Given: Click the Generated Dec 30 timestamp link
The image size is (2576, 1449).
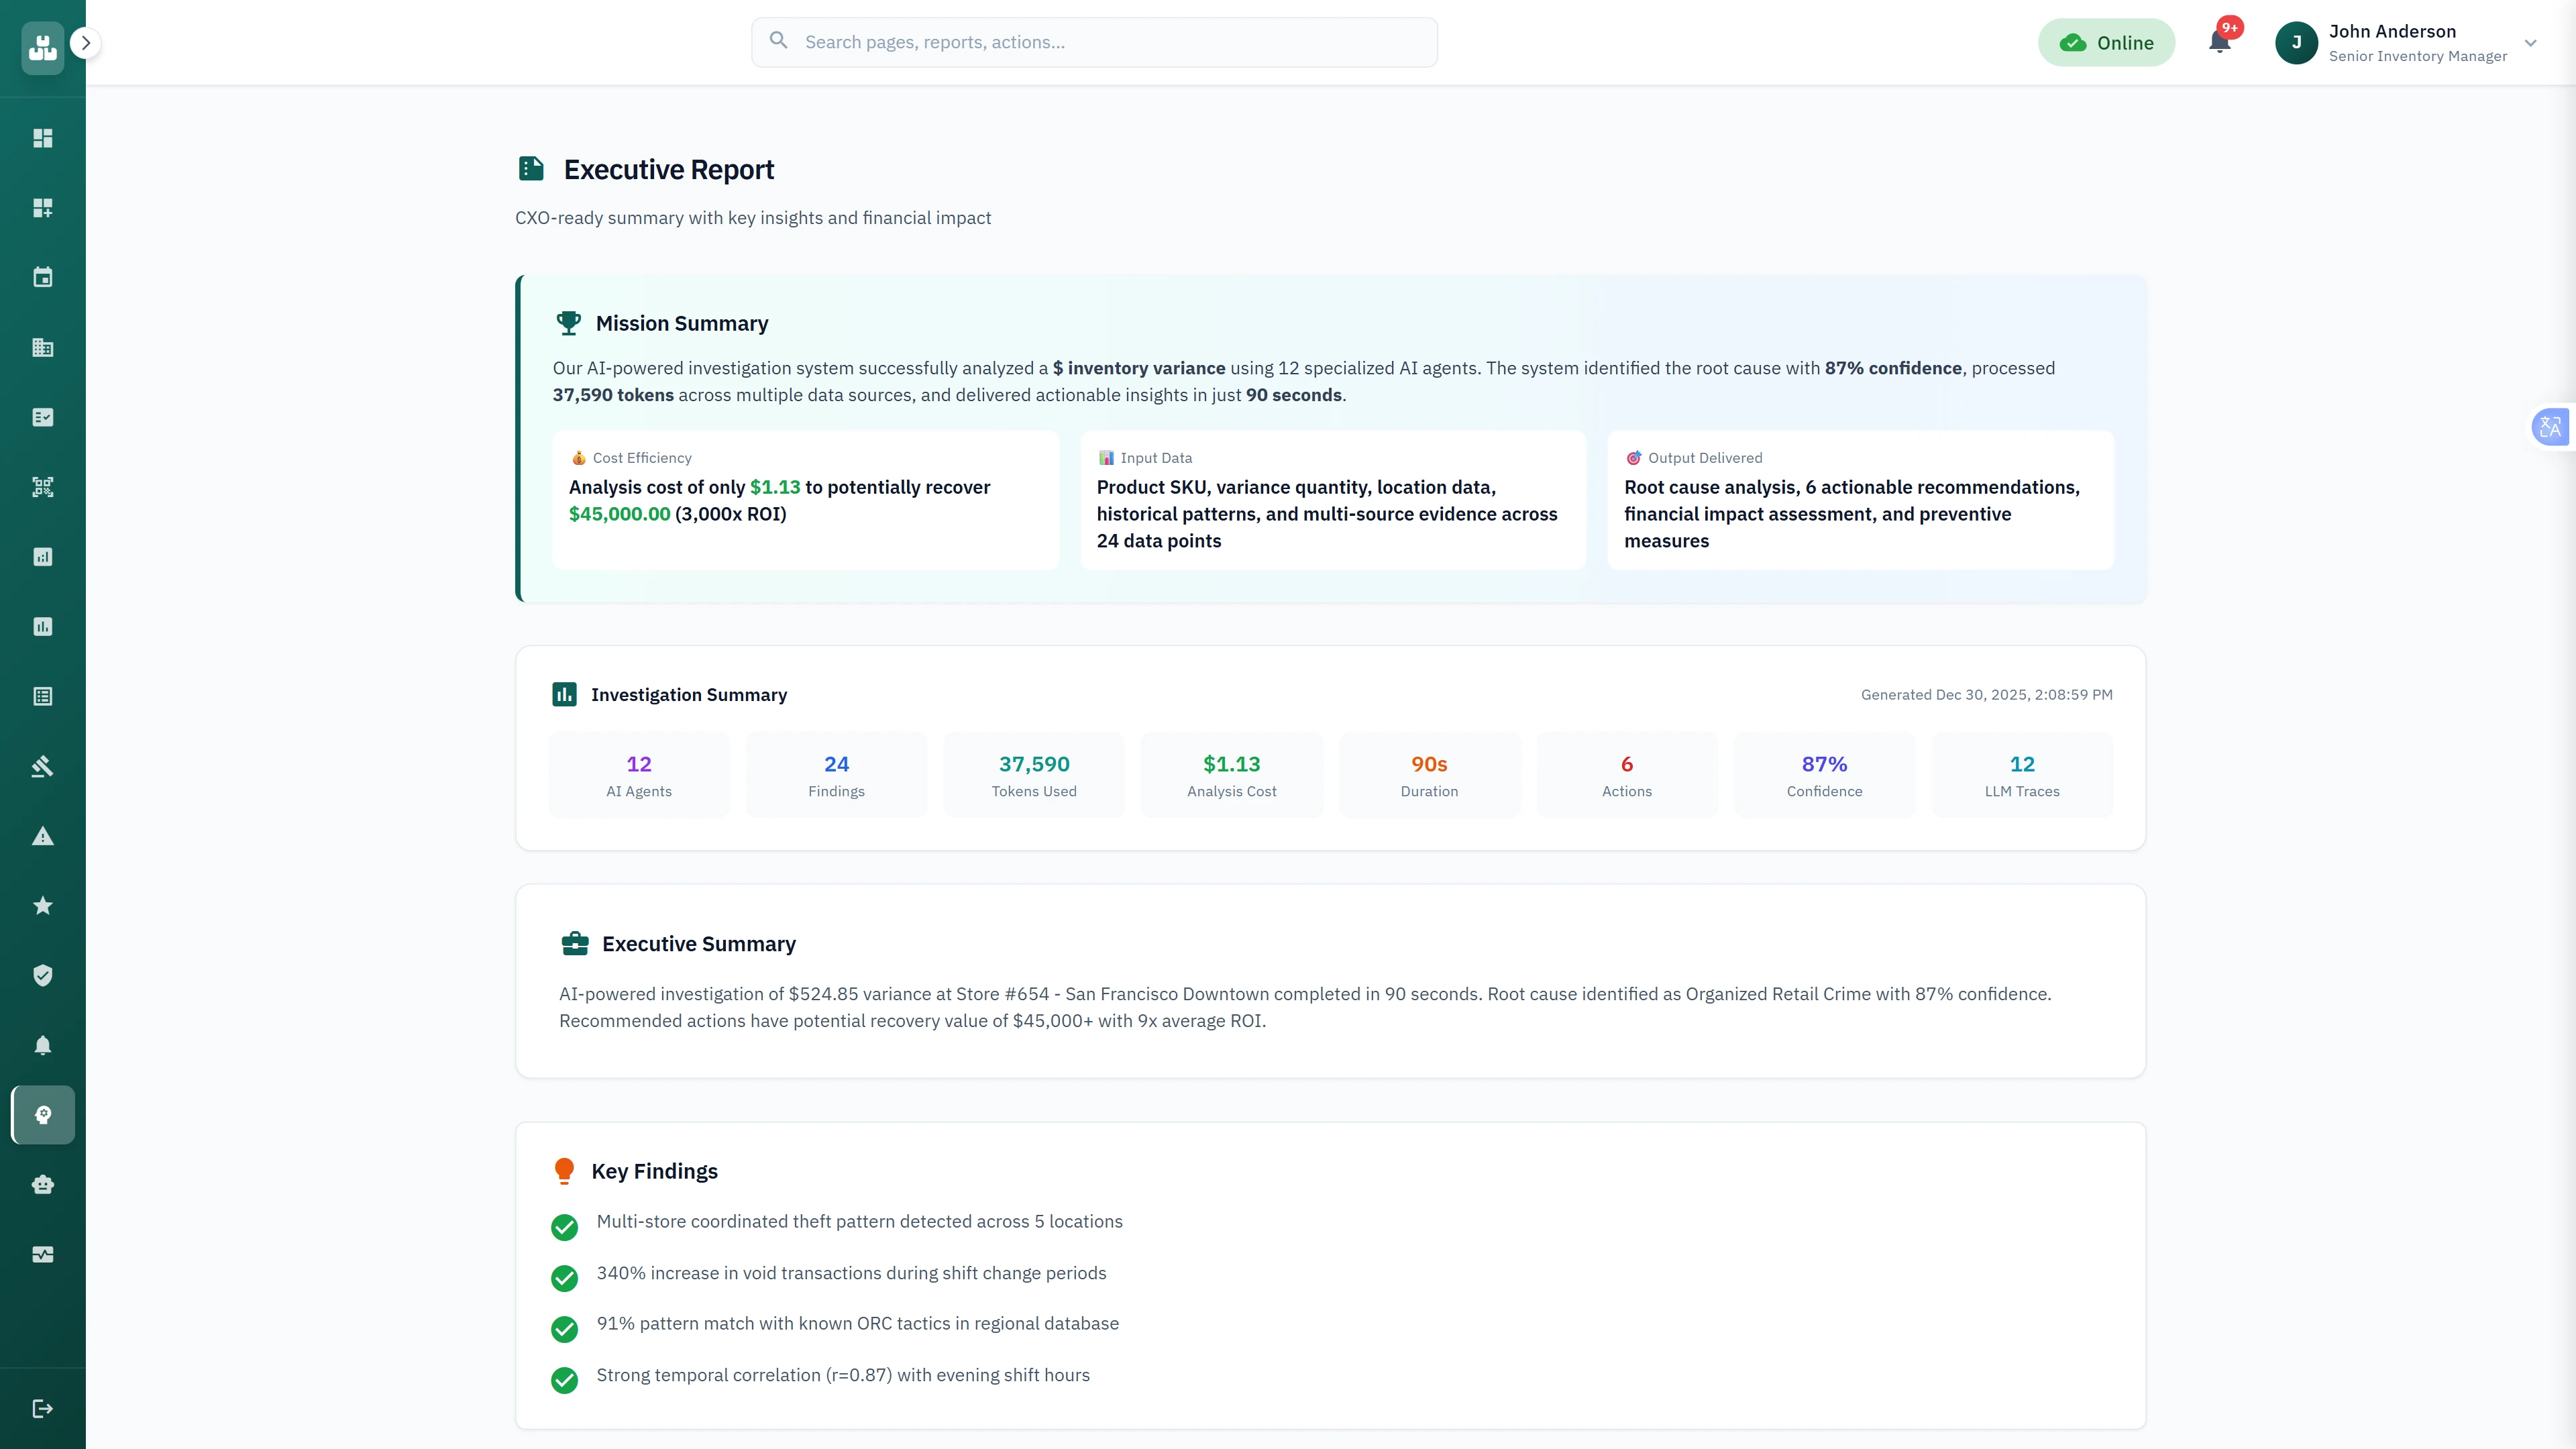Looking at the screenshot, I should pyautogui.click(x=1986, y=694).
